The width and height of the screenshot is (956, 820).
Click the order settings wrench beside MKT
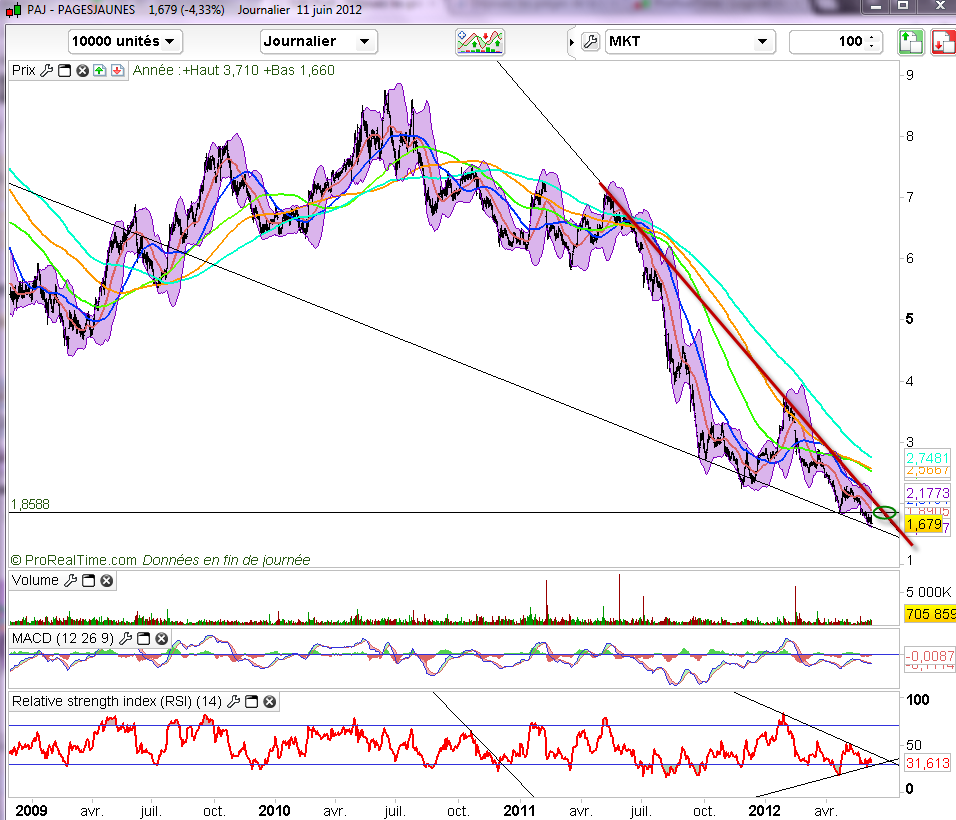(x=589, y=42)
